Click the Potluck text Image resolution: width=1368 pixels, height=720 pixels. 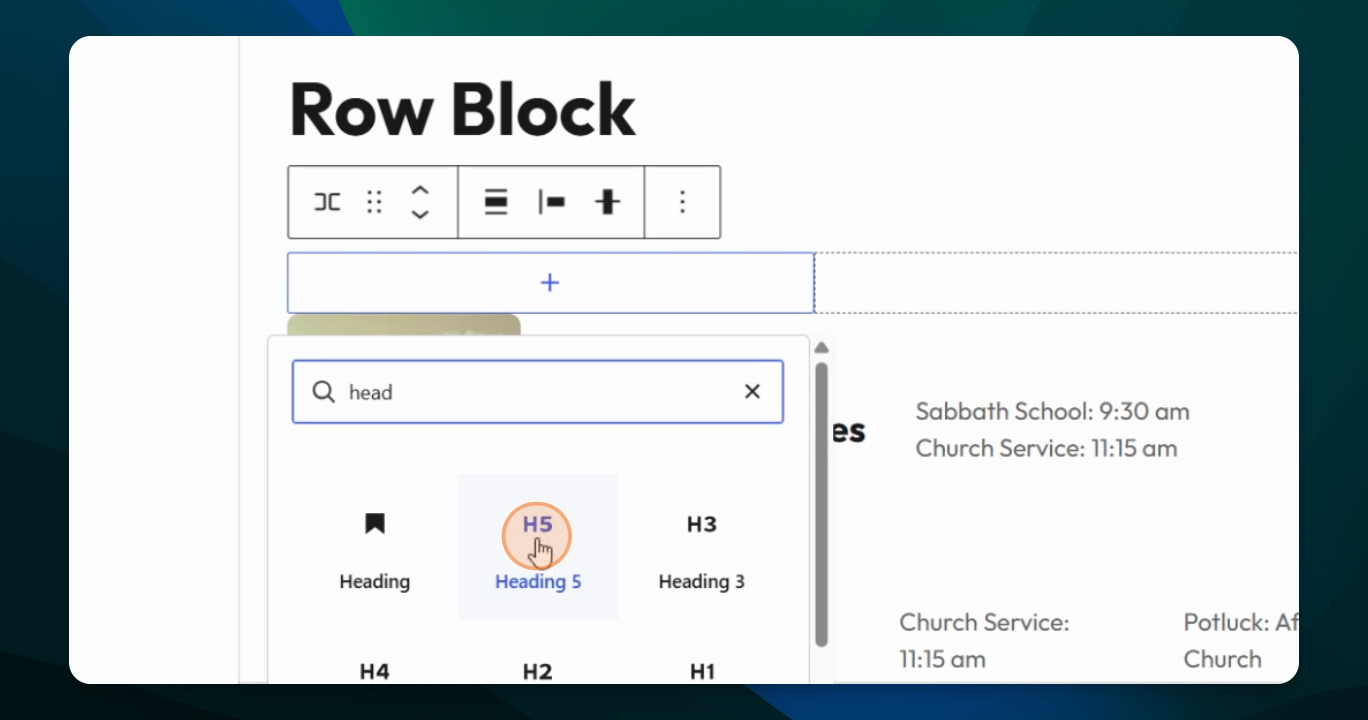1241,641
